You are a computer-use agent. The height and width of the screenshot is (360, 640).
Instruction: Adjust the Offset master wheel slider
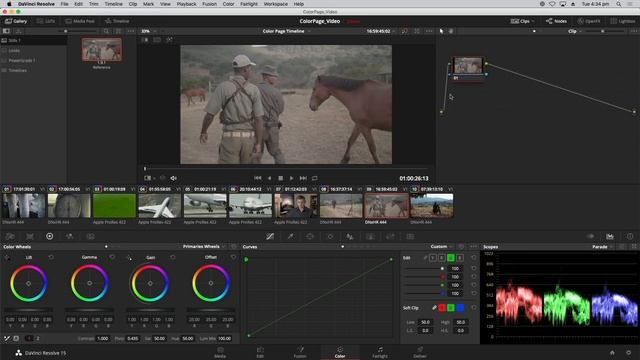[211, 310]
